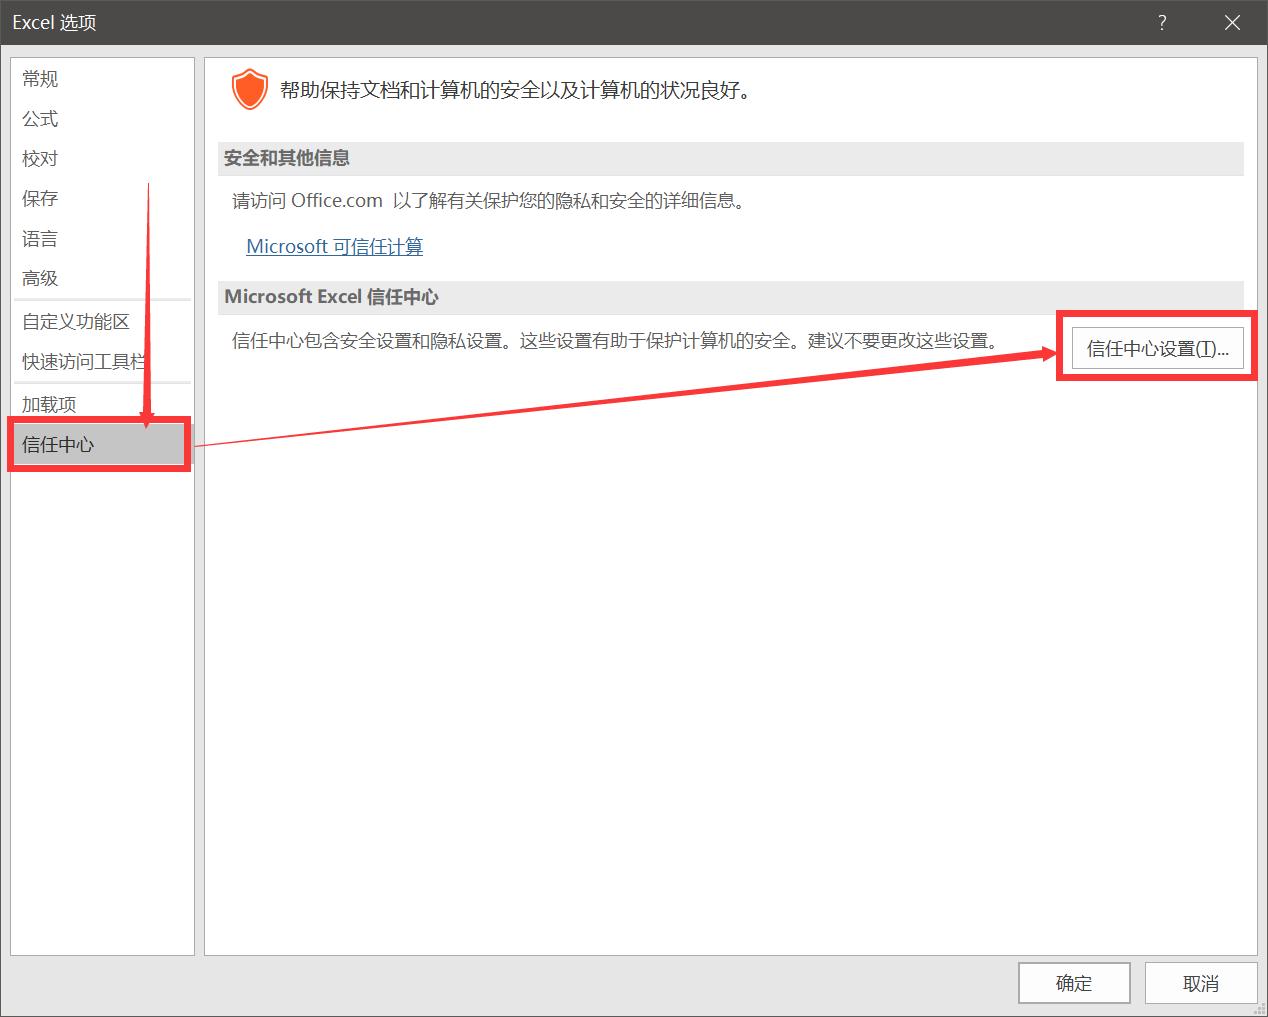Dismiss the dialog with 取消

[x=1200, y=983]
